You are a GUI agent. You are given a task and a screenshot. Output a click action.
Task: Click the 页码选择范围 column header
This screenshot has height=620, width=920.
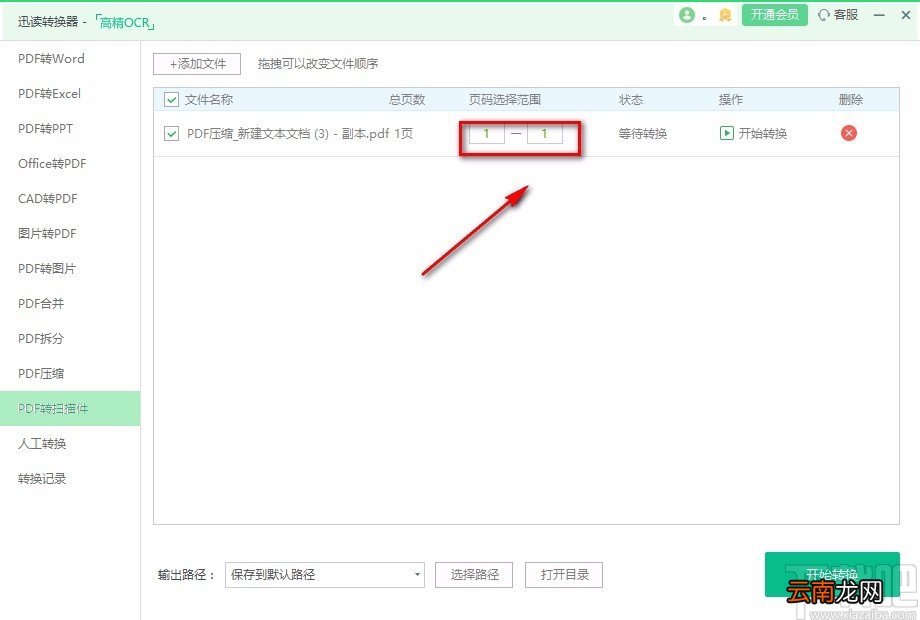click(505, 100)
